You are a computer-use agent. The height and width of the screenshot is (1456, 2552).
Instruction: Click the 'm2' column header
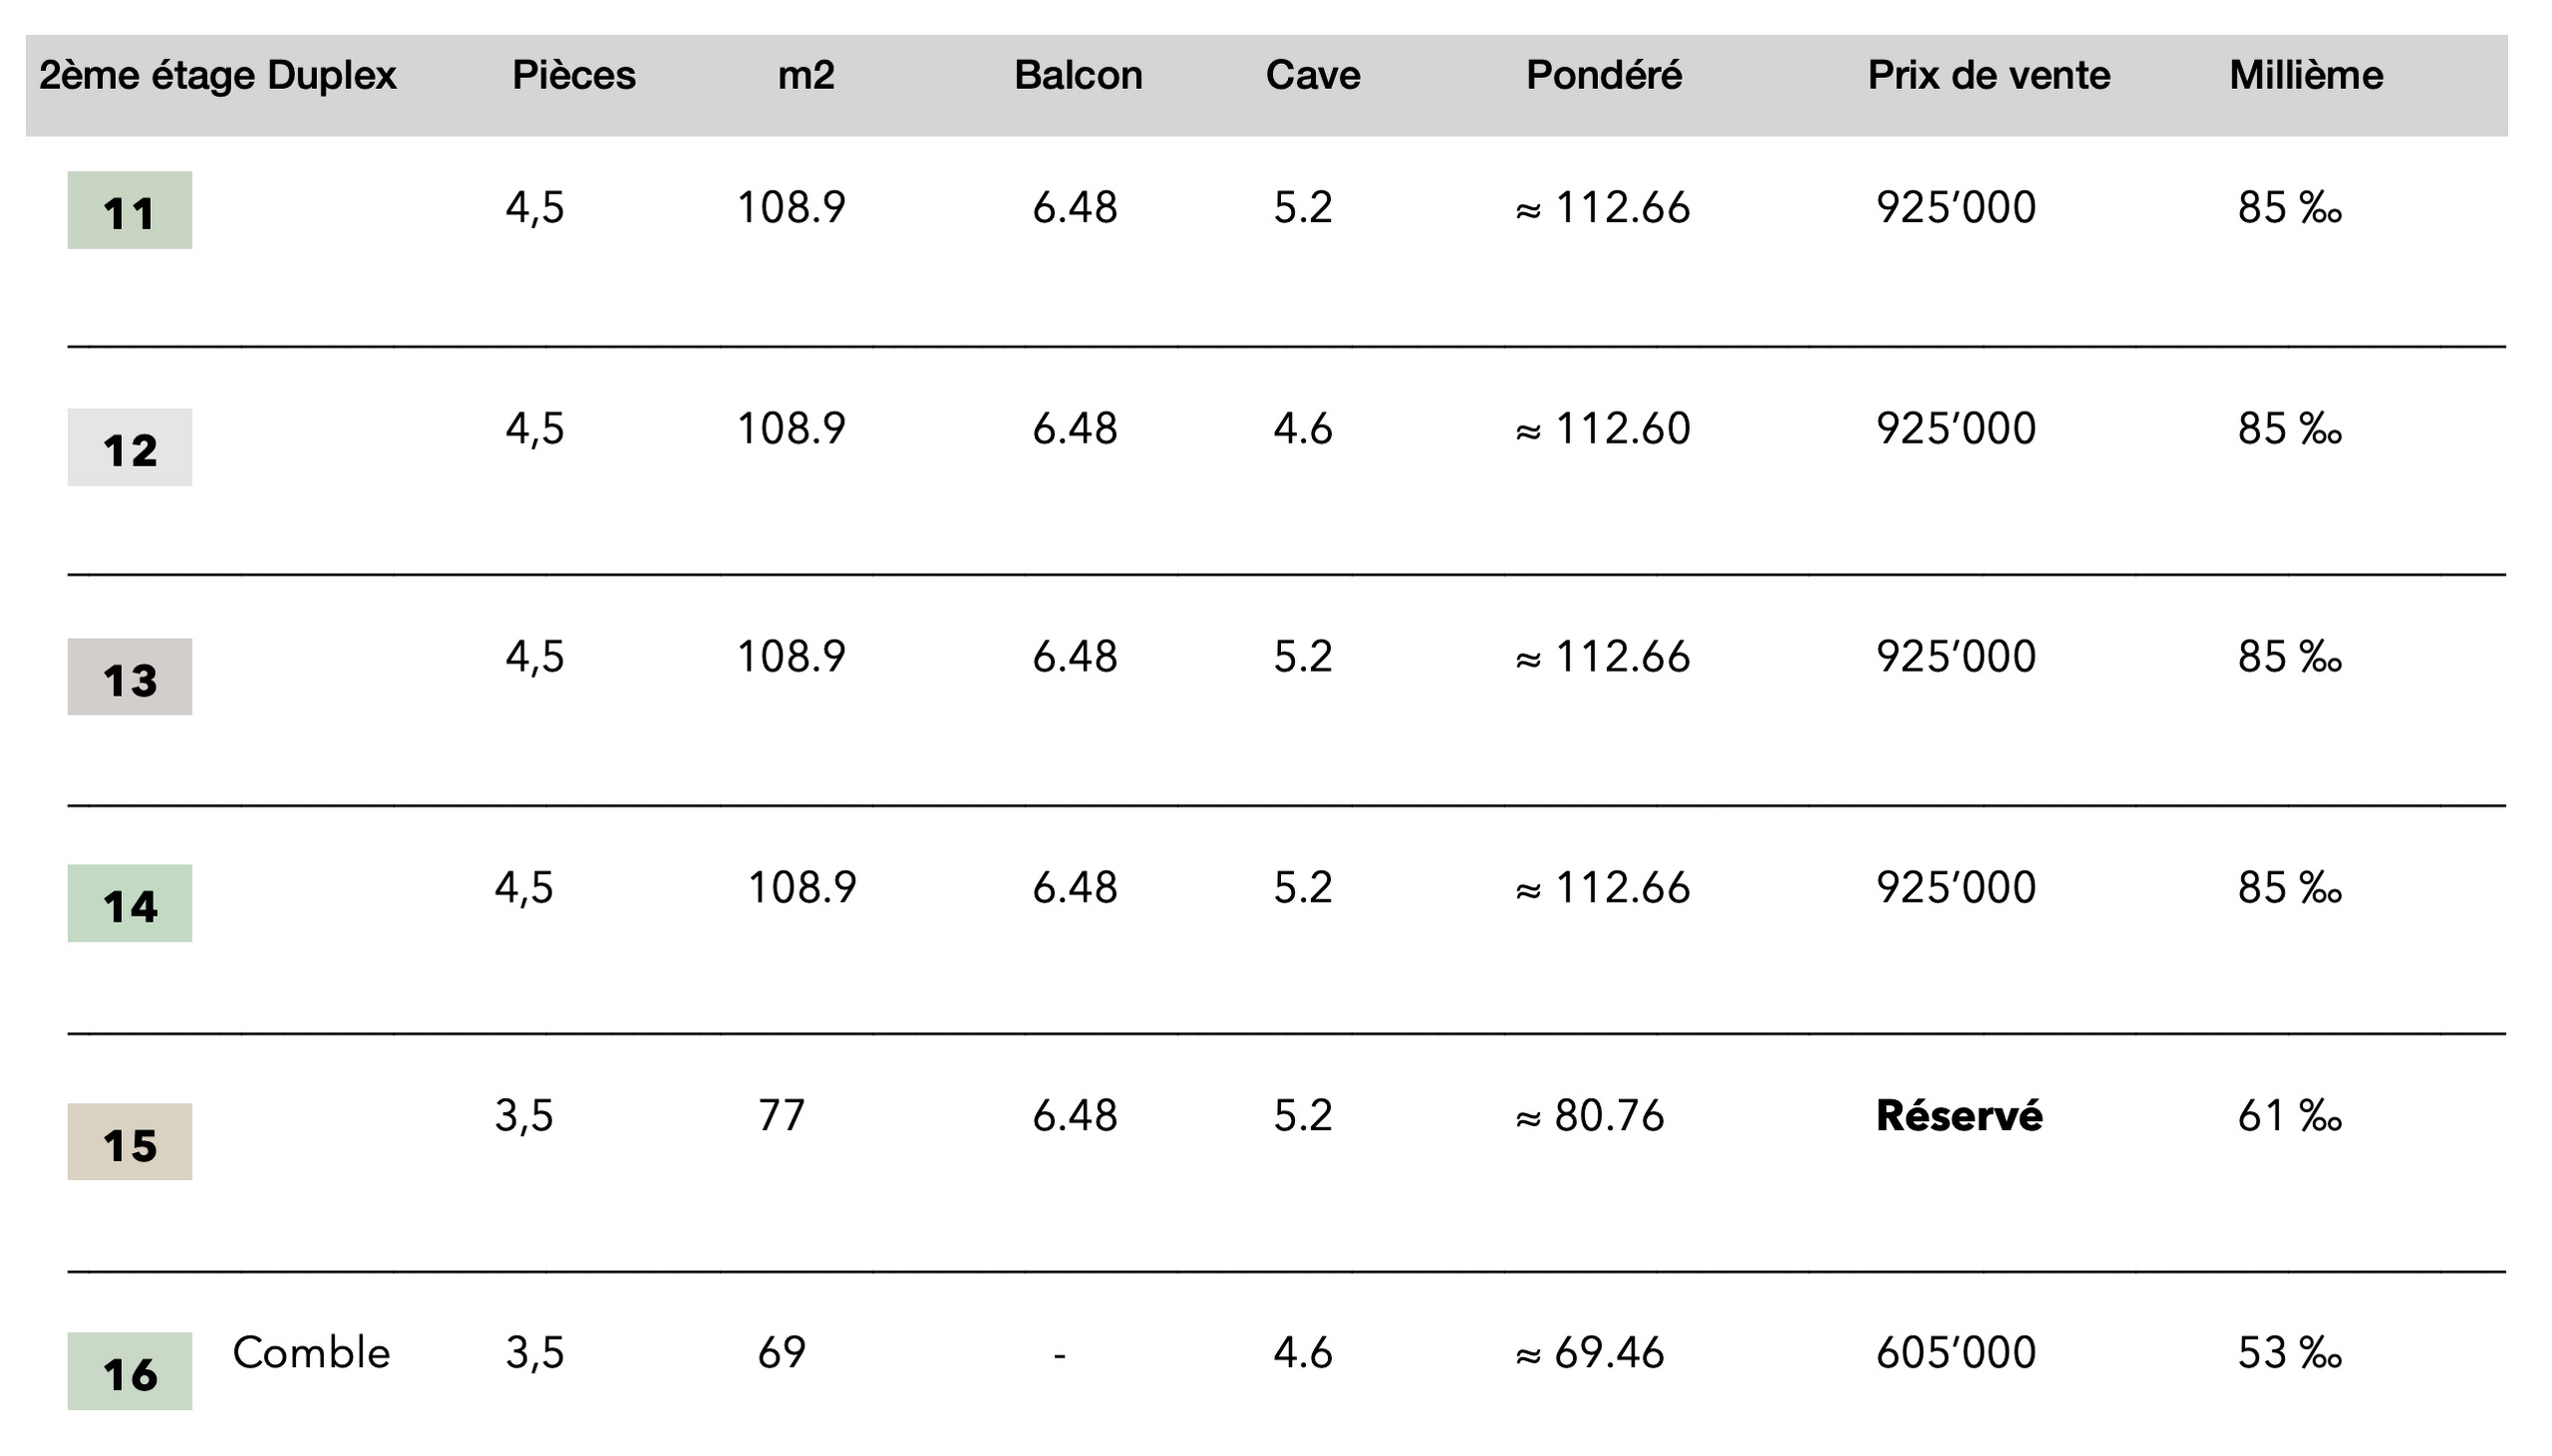(x=805, y=75)
